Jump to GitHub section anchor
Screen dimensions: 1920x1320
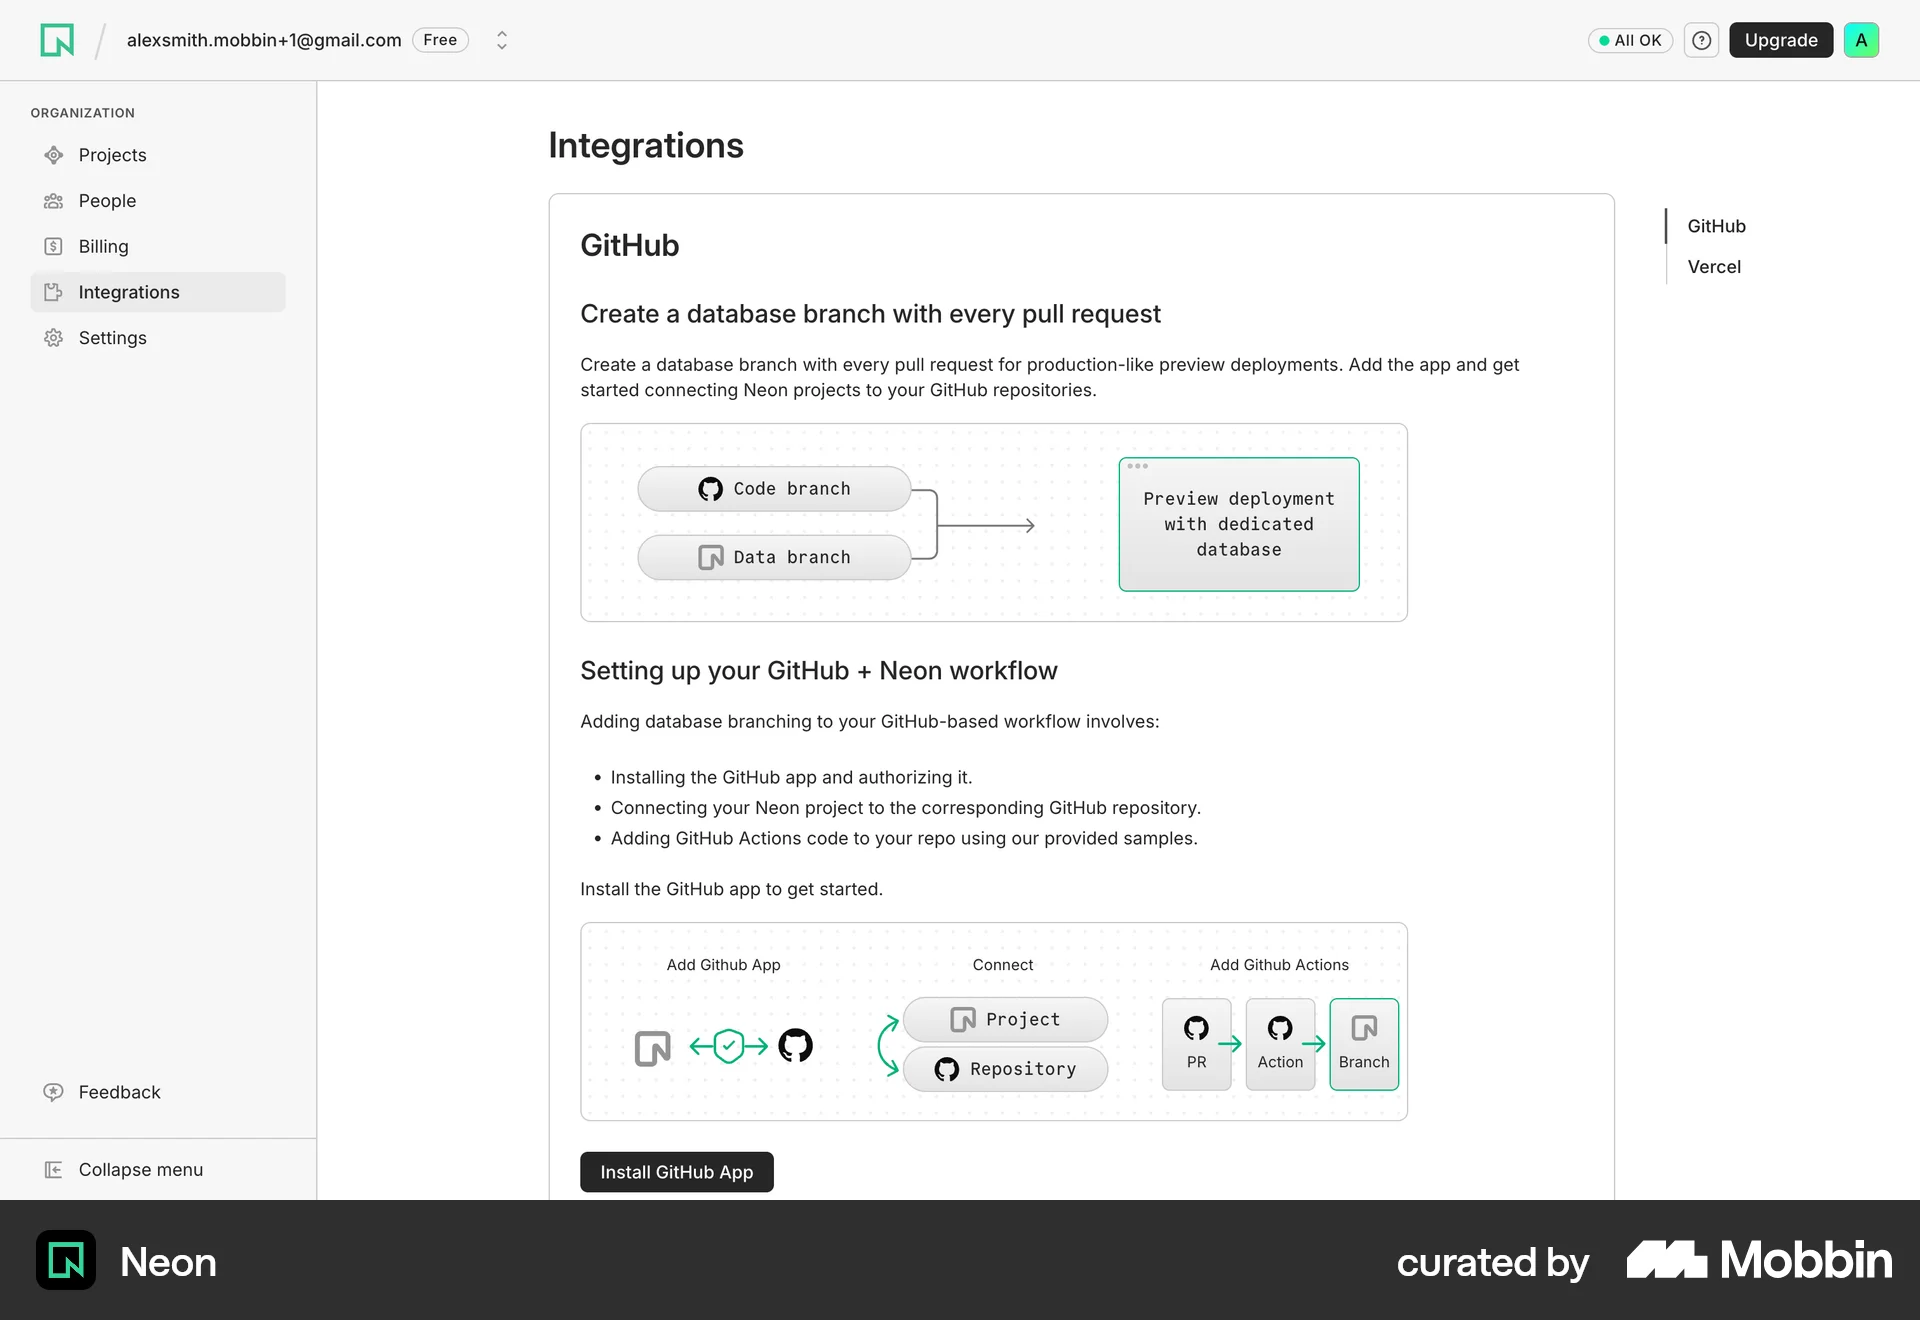tap(1716, 226)
